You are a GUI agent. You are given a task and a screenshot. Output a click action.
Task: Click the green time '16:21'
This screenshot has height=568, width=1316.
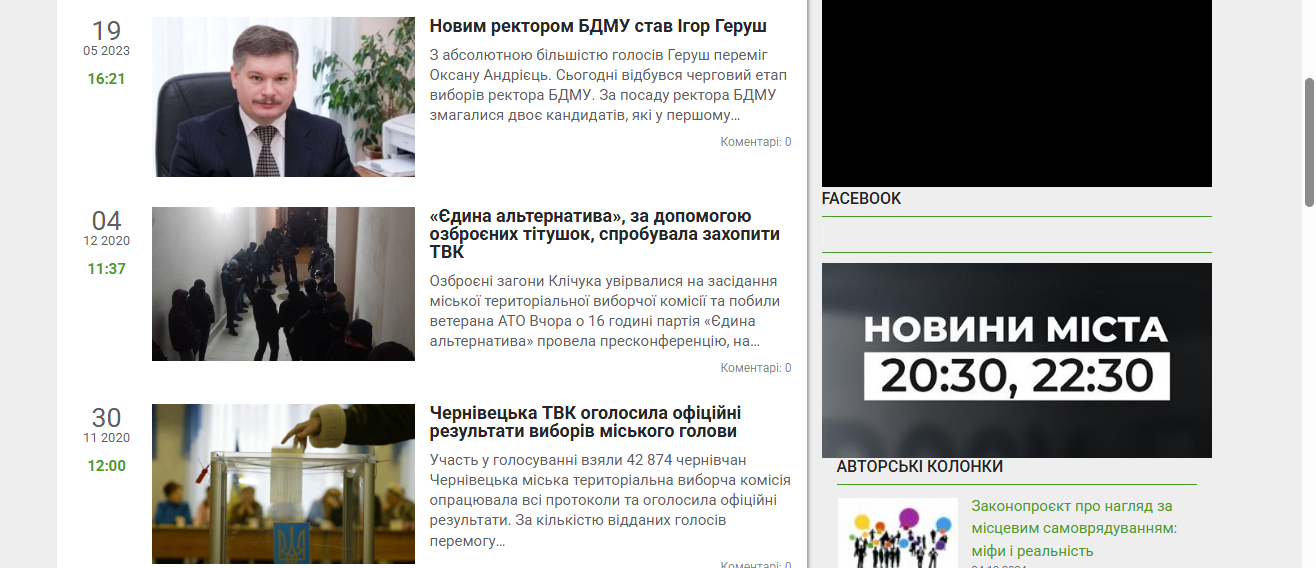107,78
